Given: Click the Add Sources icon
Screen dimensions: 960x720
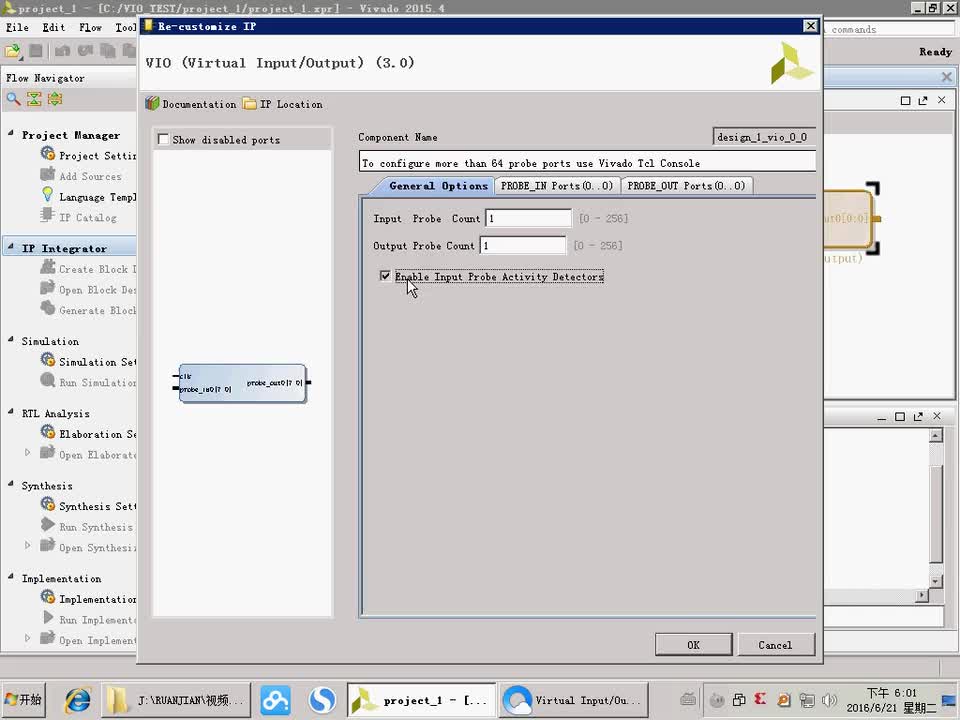Looking at the screenshot, I should pos(48,175).
